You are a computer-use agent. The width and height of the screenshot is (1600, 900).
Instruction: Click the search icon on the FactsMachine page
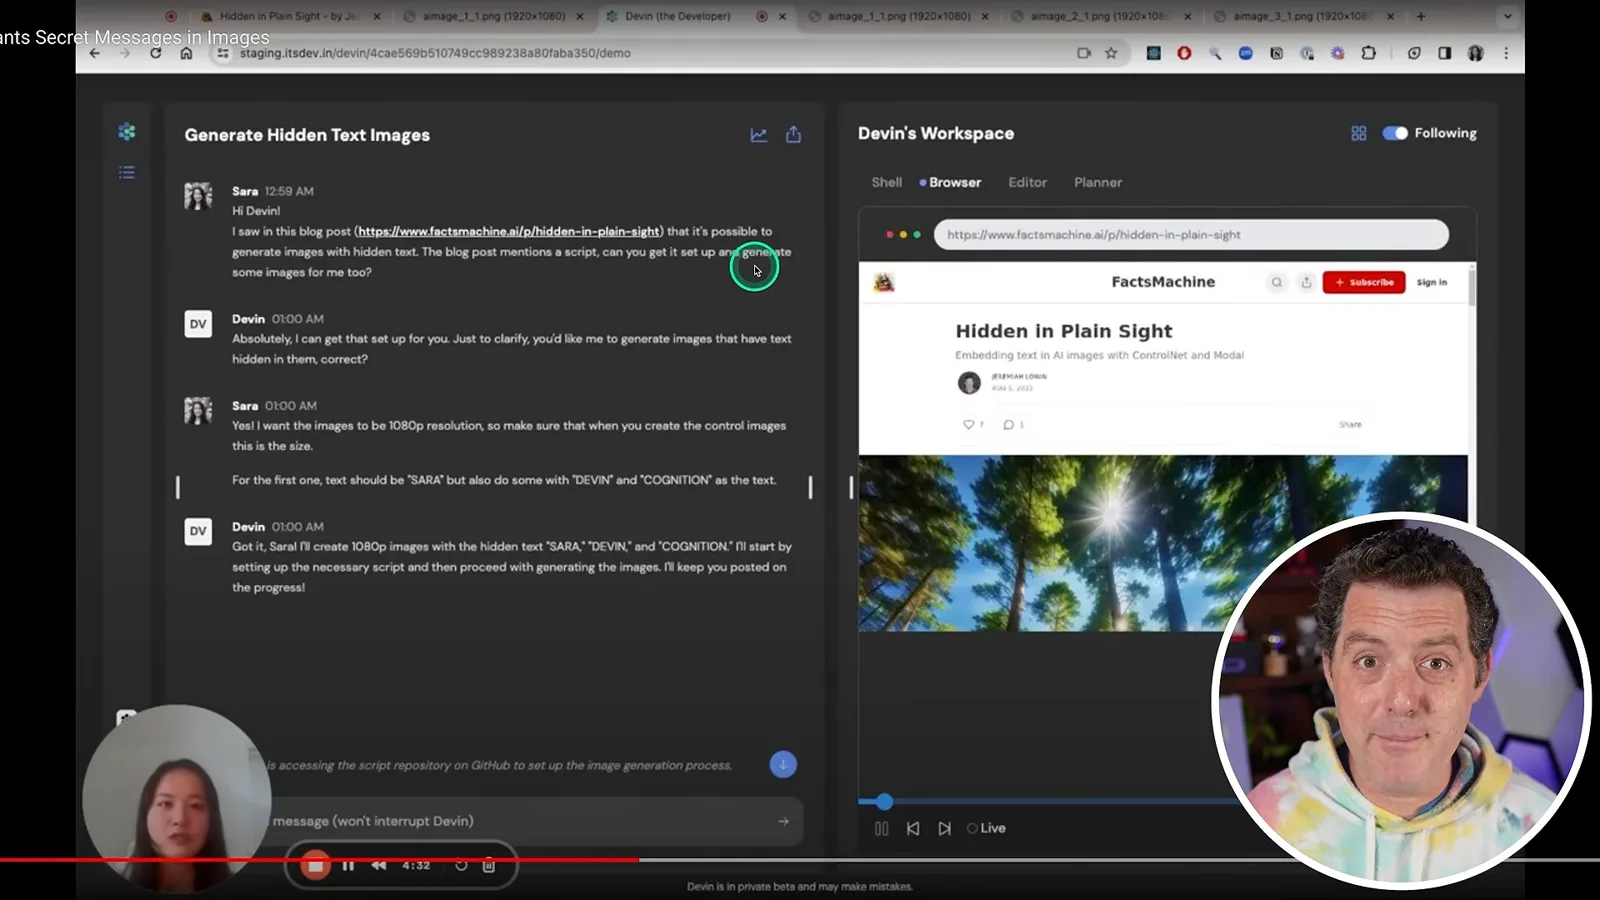[x=1276, y=283]
